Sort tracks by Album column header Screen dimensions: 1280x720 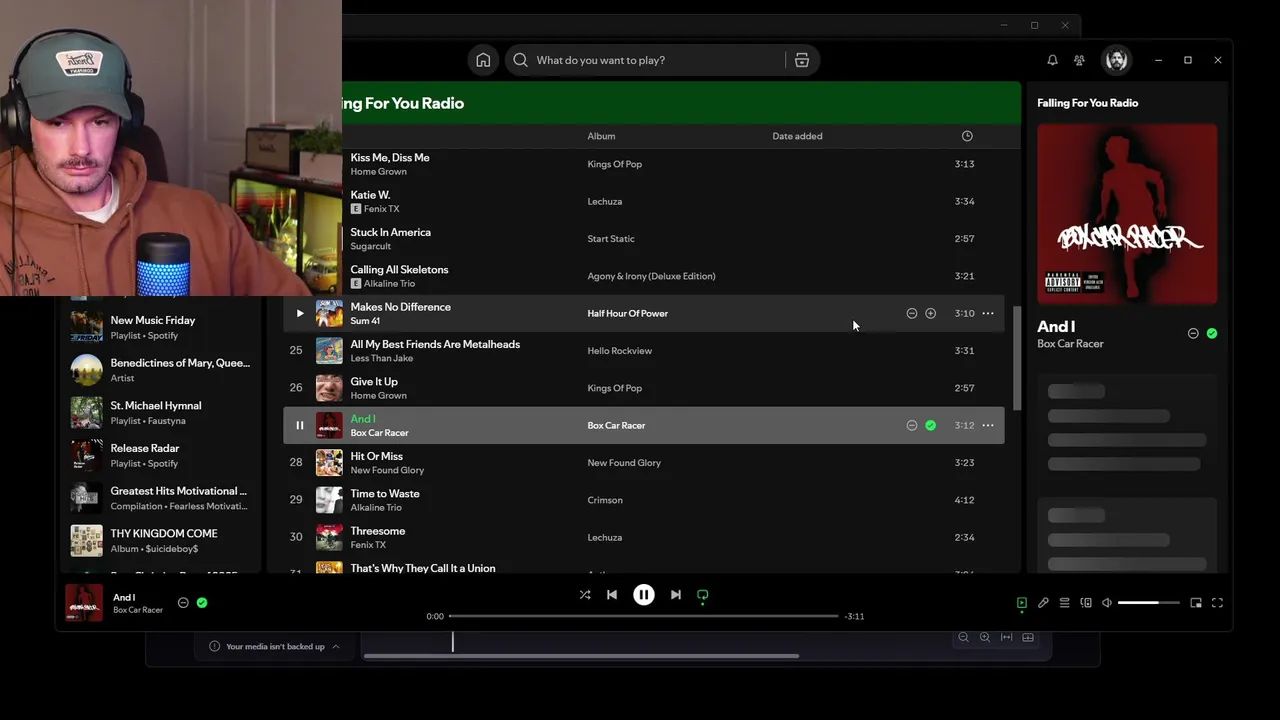tap(601, 136)
